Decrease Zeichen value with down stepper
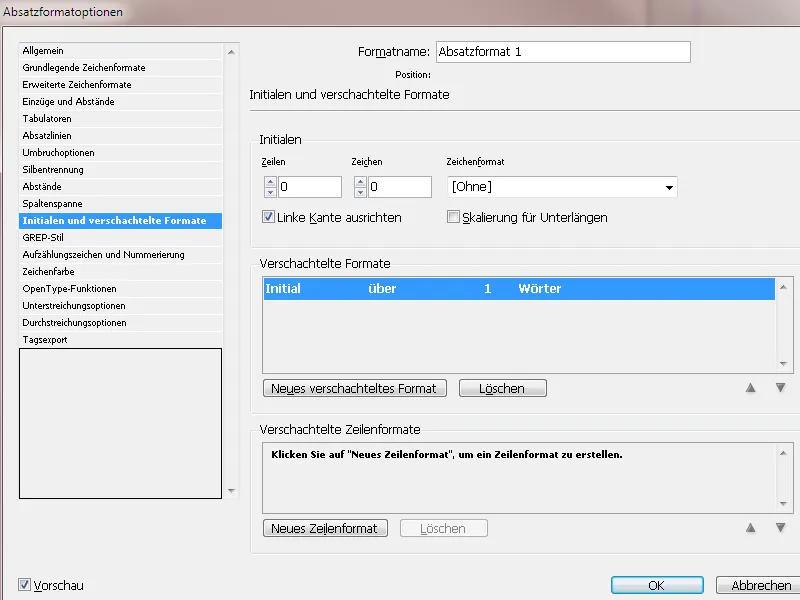The height and width of the screenshot is (600, 800). pos(360,192)
